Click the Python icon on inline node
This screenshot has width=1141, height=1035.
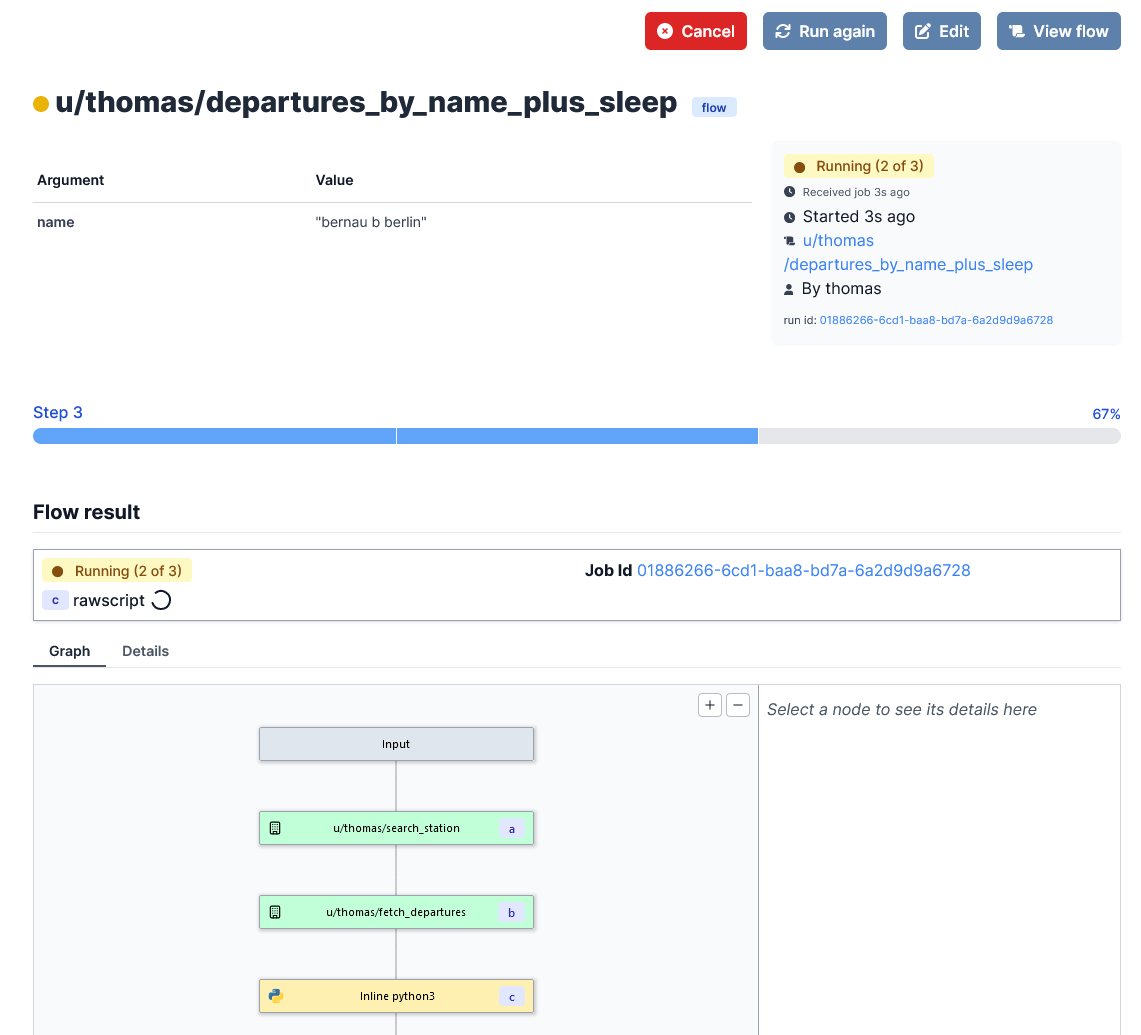276,996
